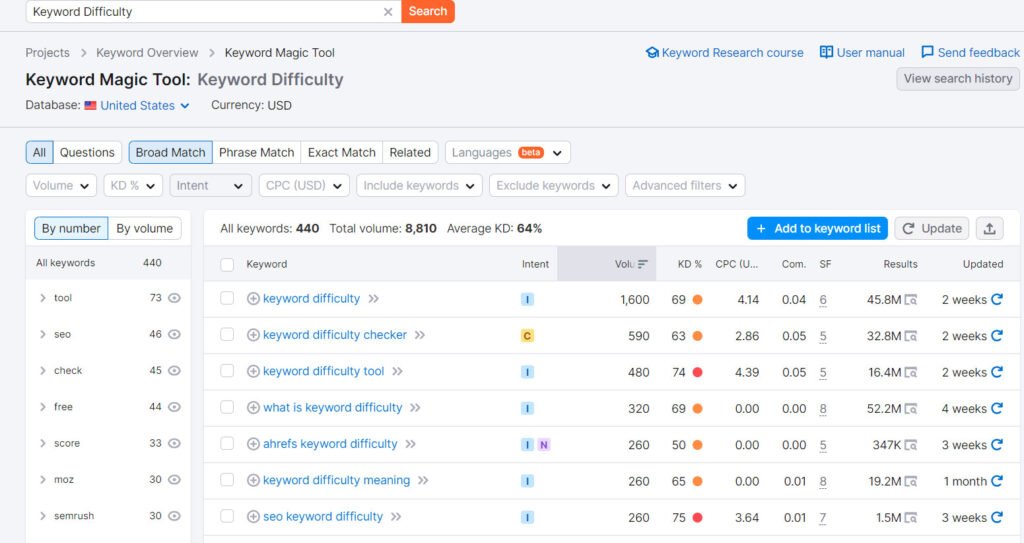Add keyword difficulty tool via plus icon
Image resolution: width=1024 pixels, height=543 pixels.
click(253, 371)
